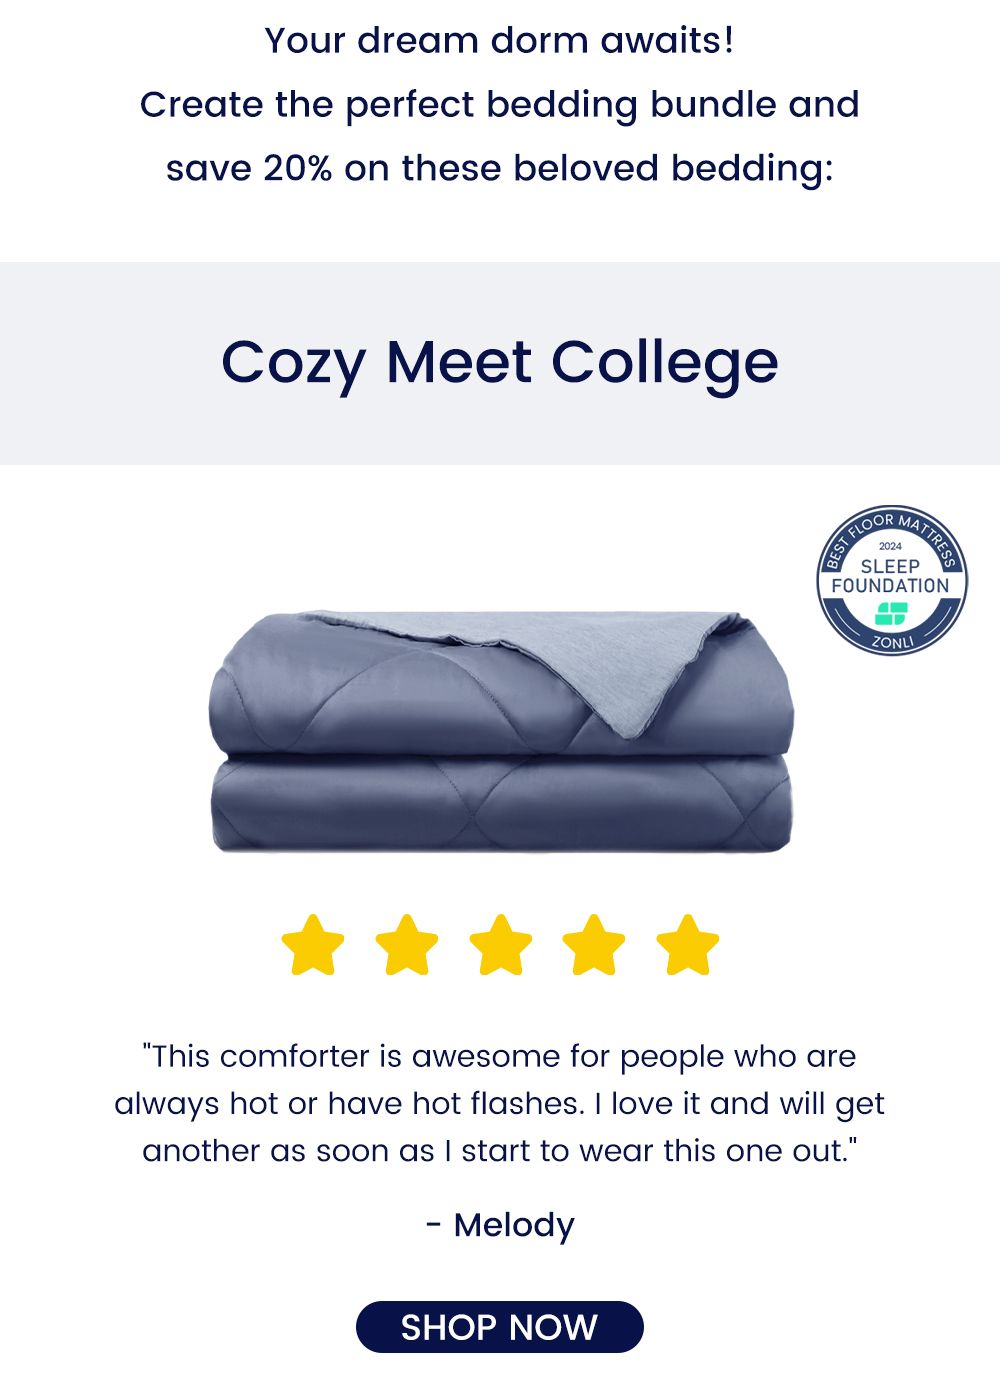Click the 'Create the perfect bedding bundle' line
Screen dimensions: 1000x1397
tap(500, 104)
